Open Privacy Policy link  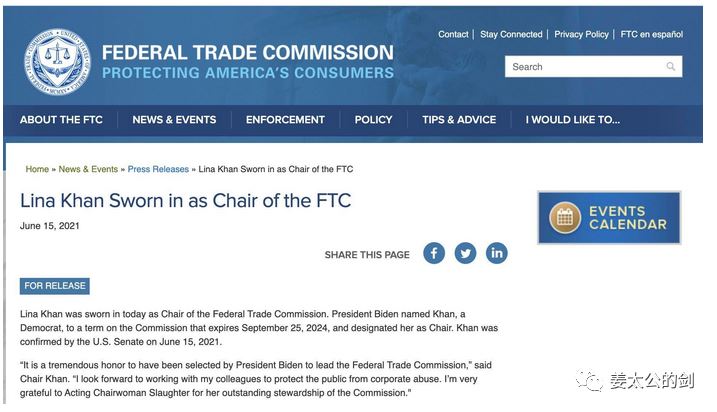pyautogui.click(x=581, y=34)
